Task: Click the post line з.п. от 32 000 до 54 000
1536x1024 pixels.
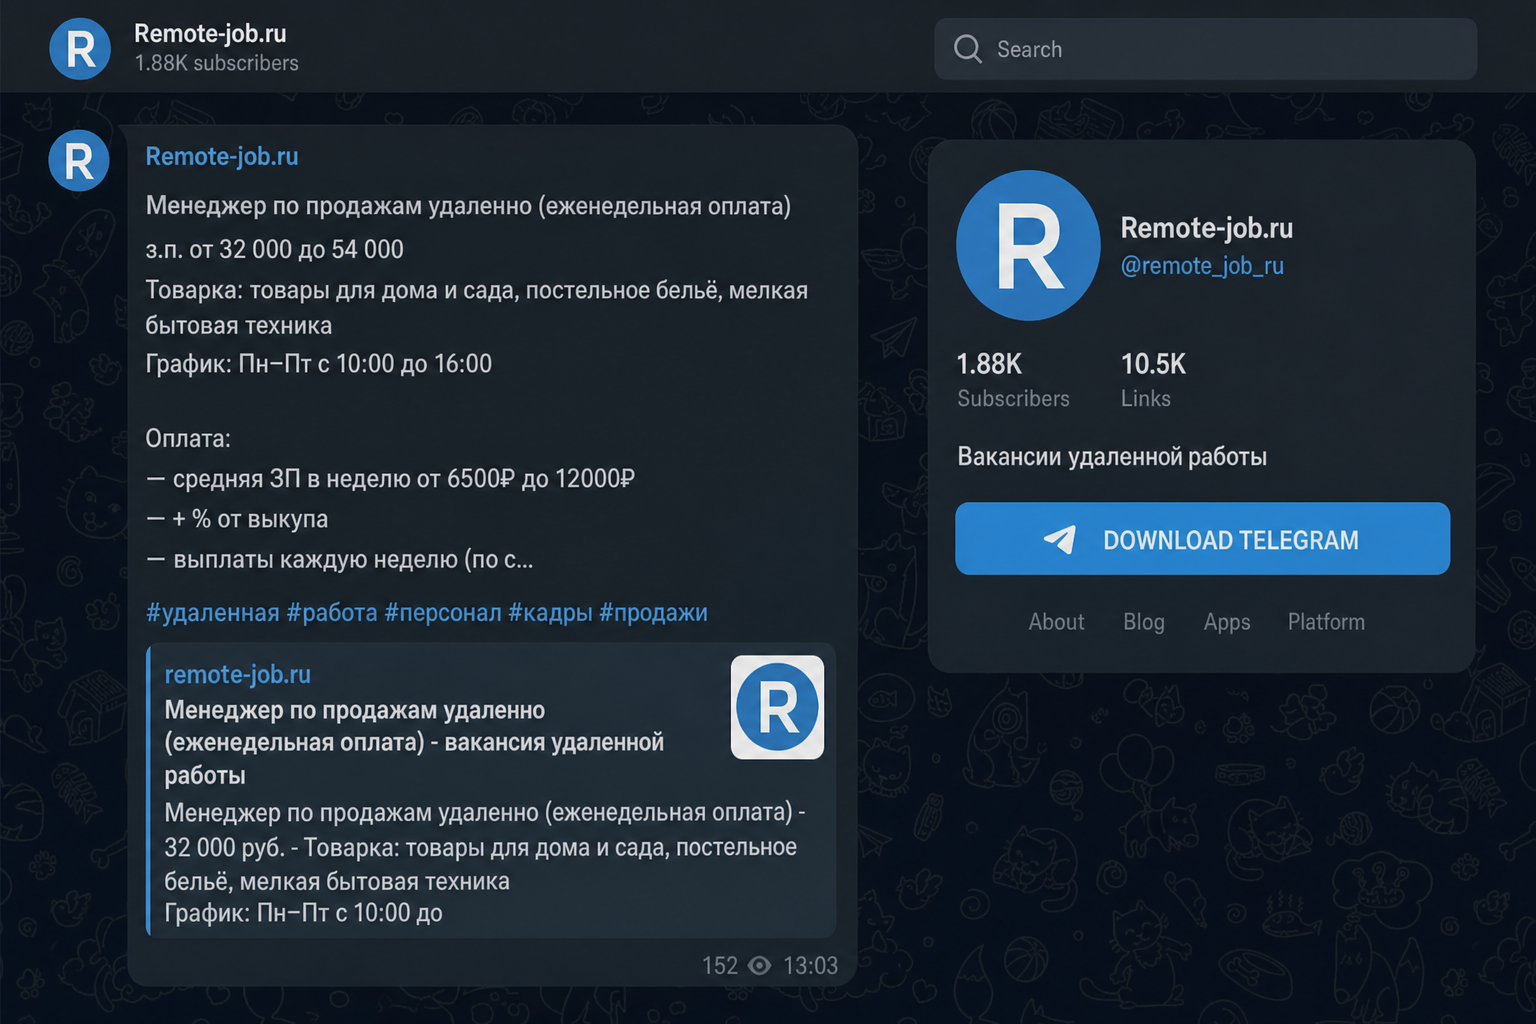Action: [x=274, y=249]
